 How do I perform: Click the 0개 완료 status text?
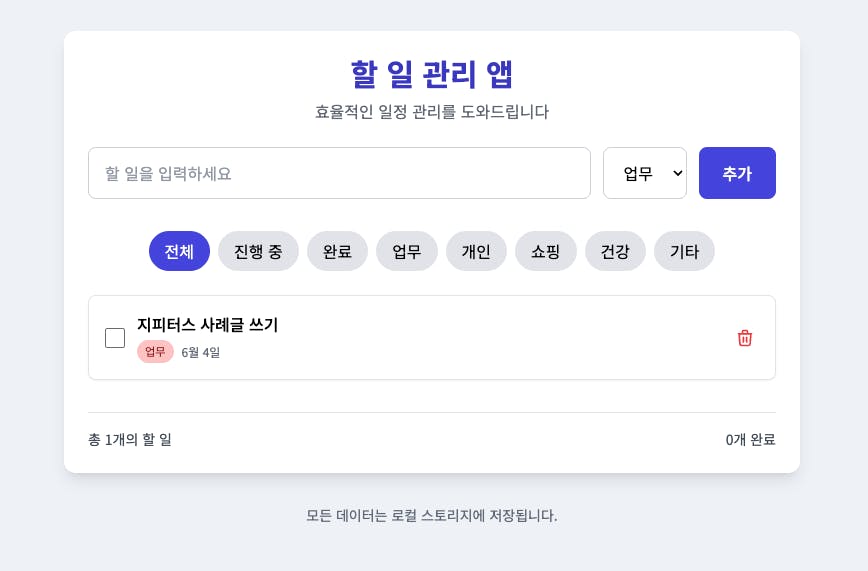(750, 440)
